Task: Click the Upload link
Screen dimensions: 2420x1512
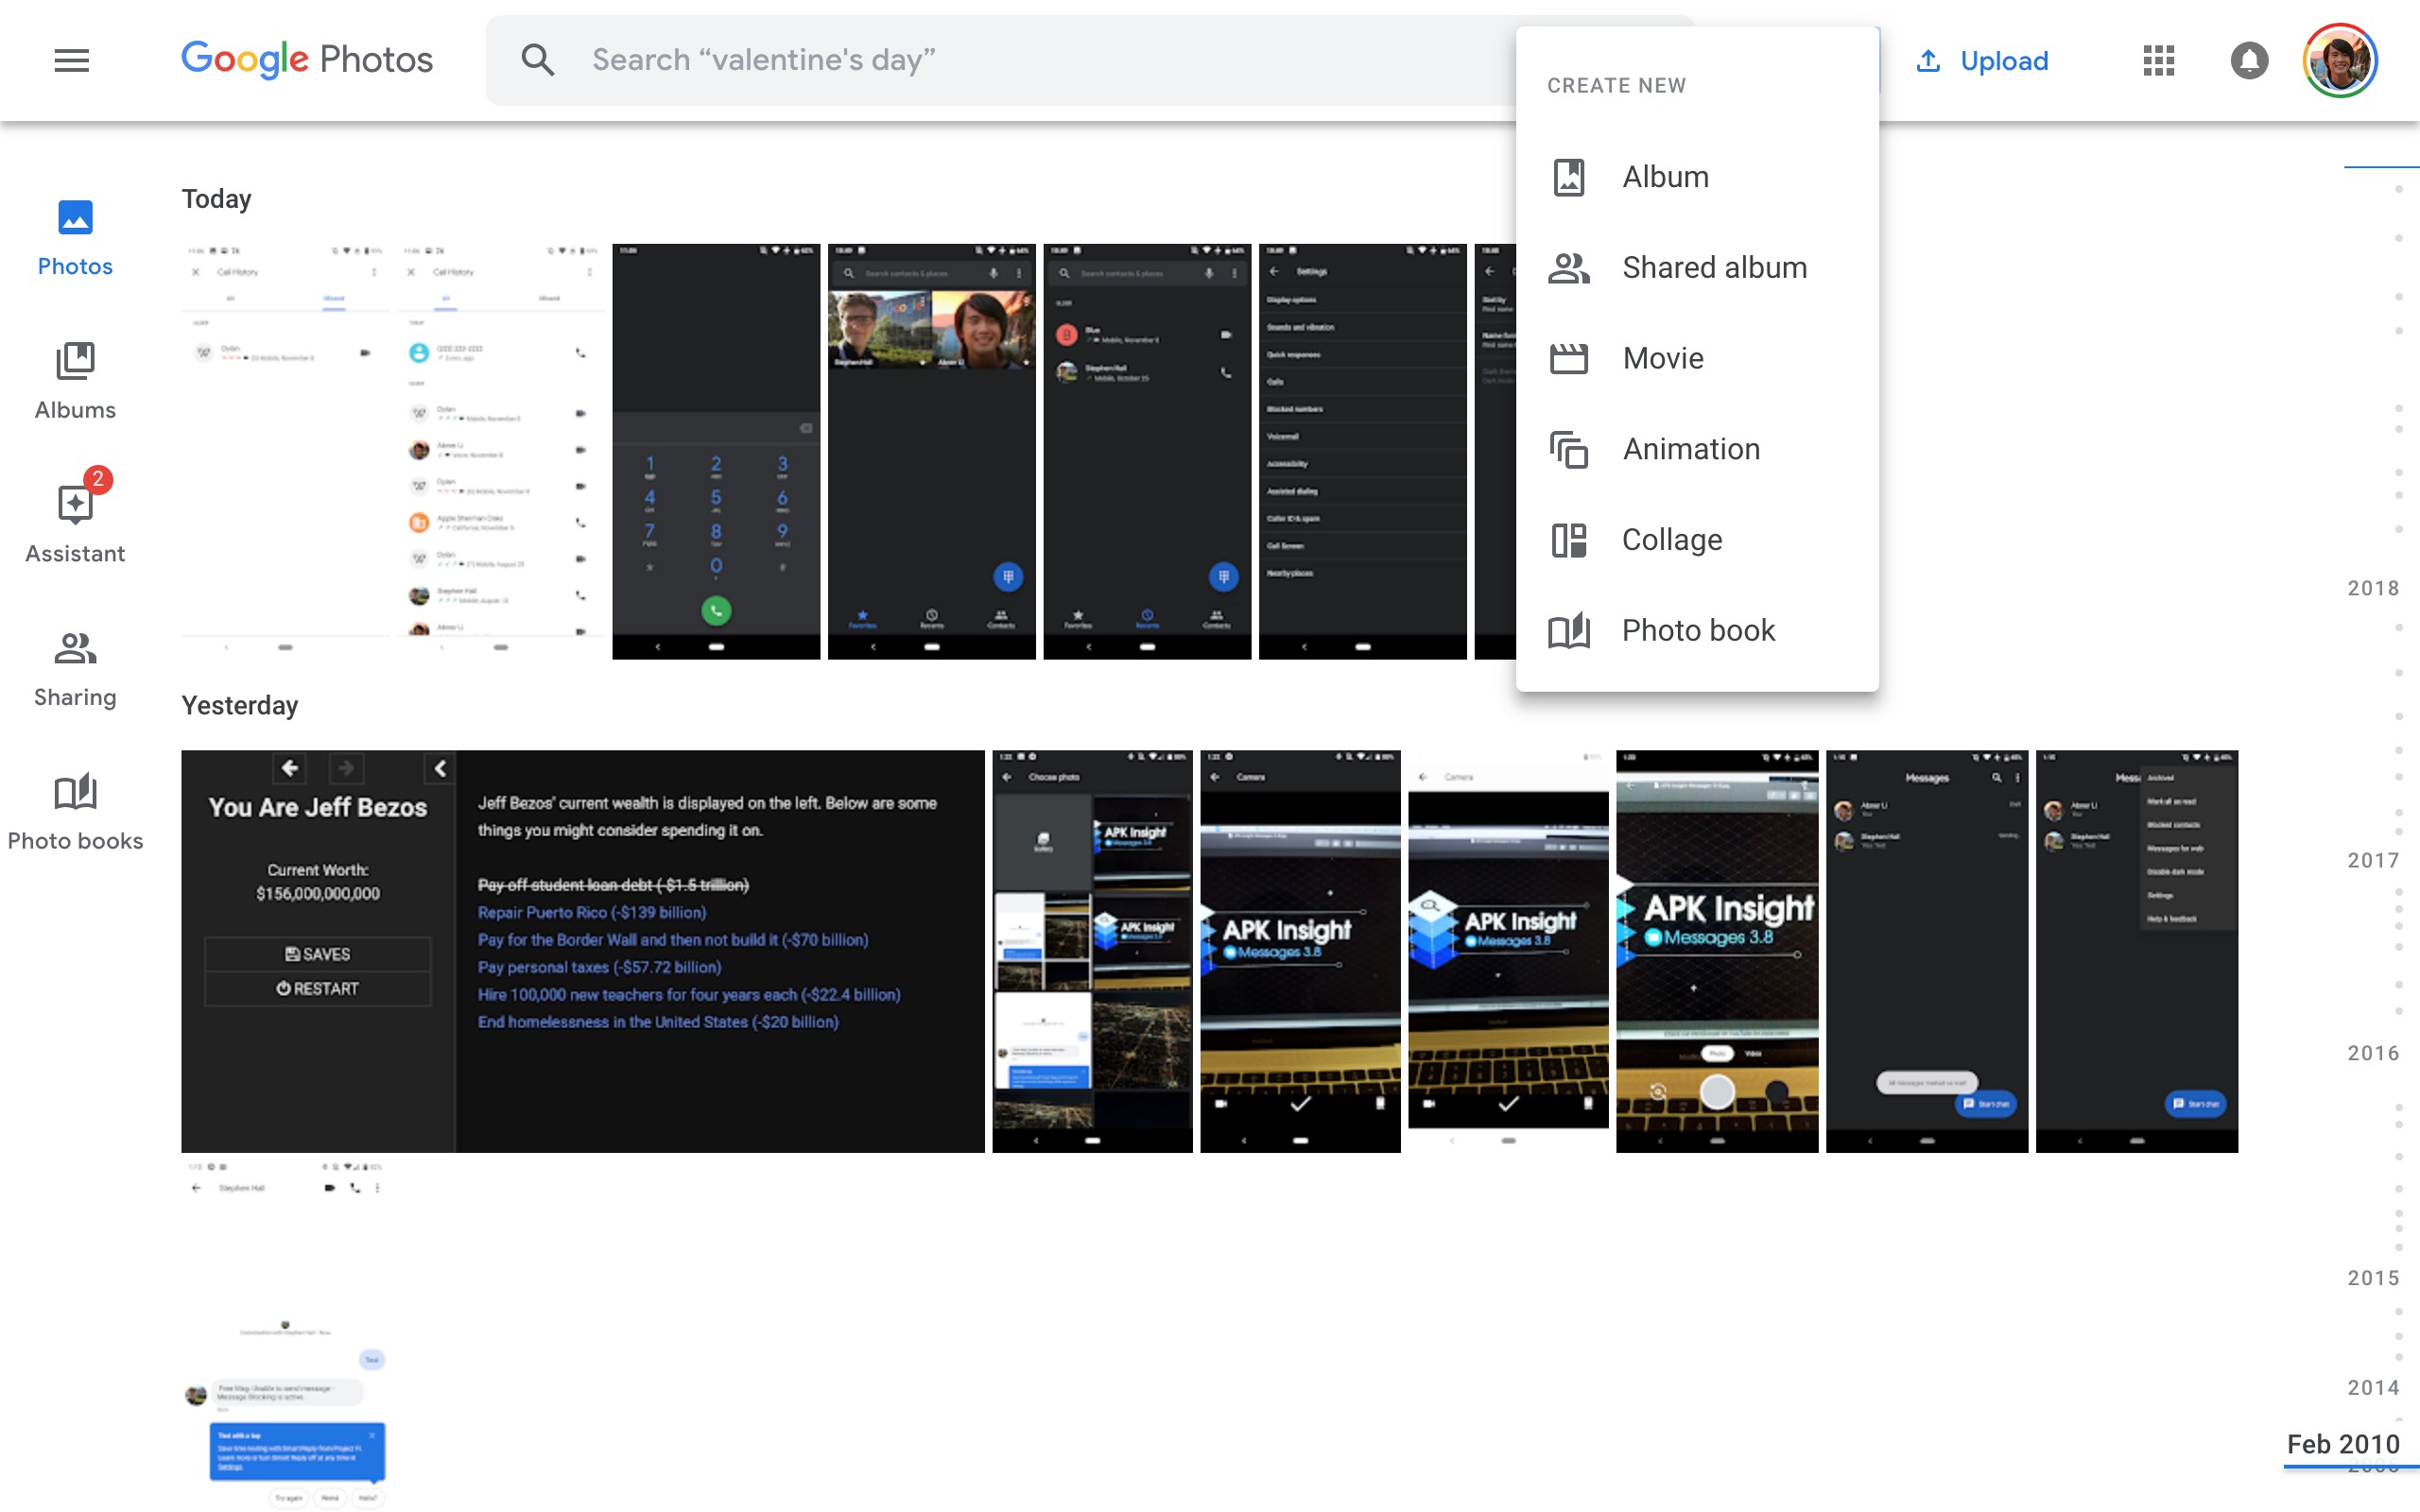Action: [x=1984, y=60]
